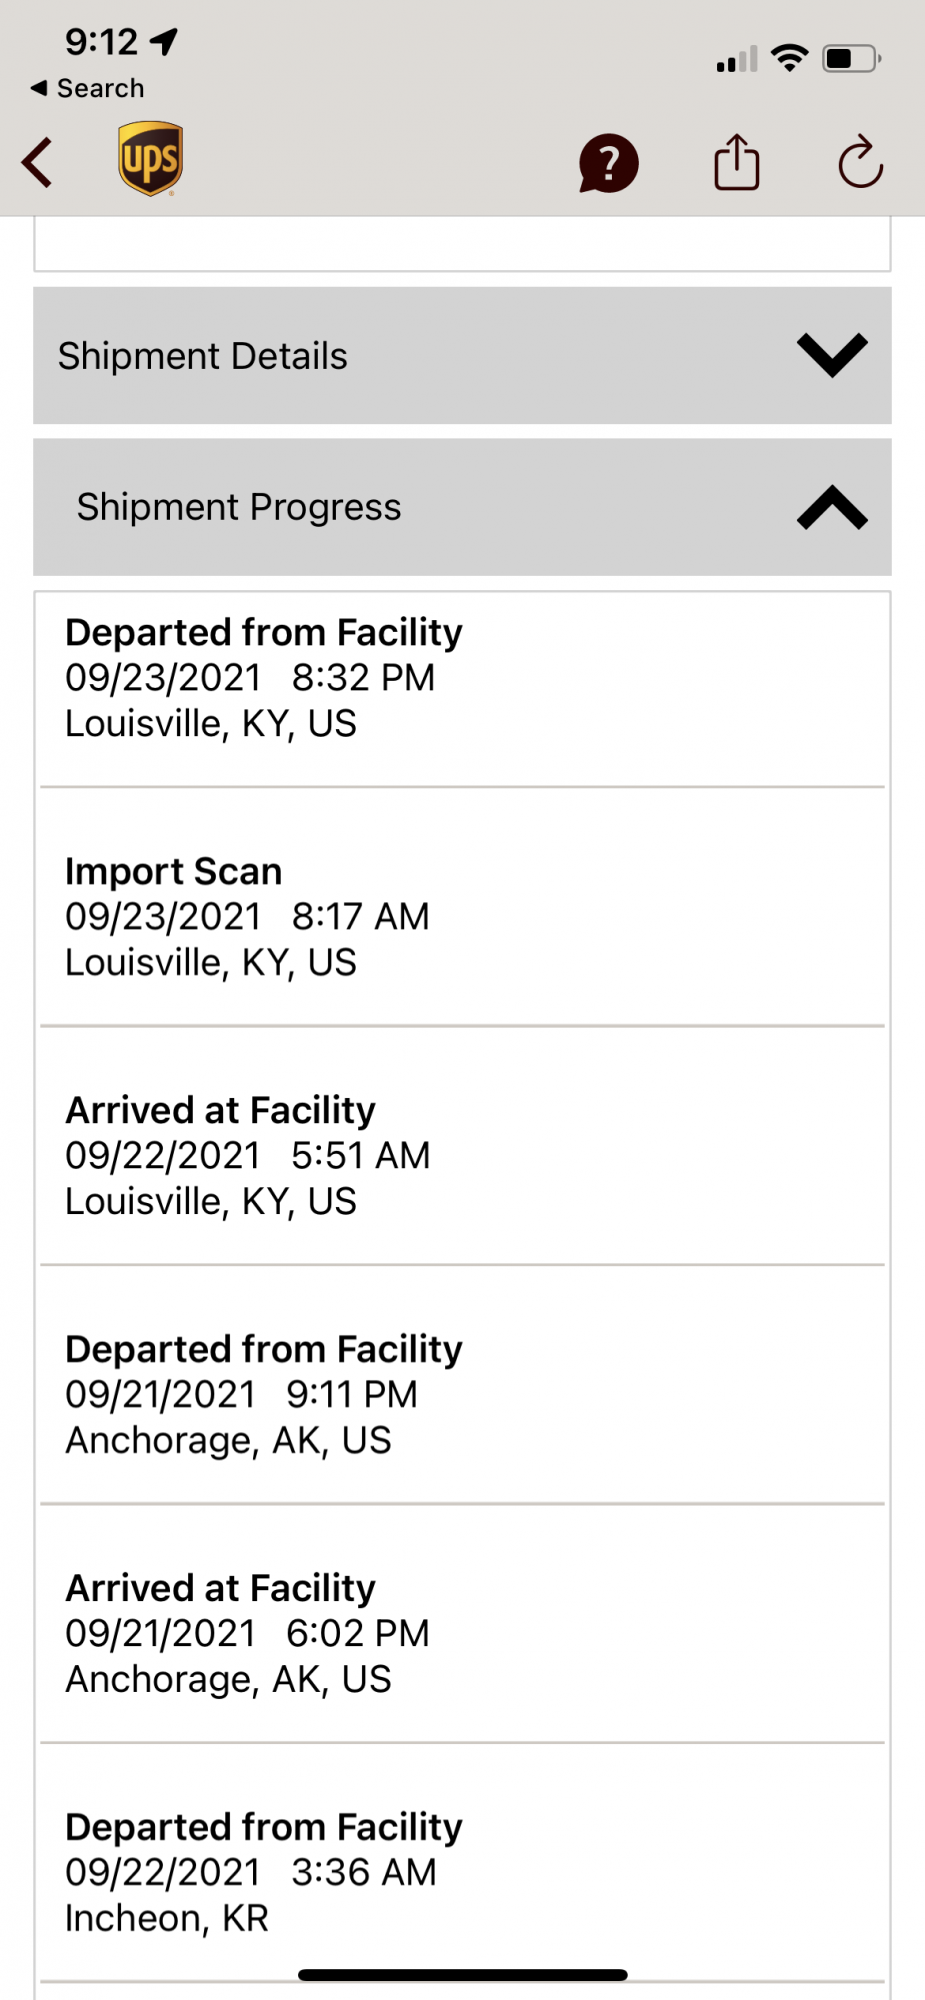Tap the back arrow in the toolbar
The height and width of the screenshot is (2000, 925).
click(x=38, y=163)
